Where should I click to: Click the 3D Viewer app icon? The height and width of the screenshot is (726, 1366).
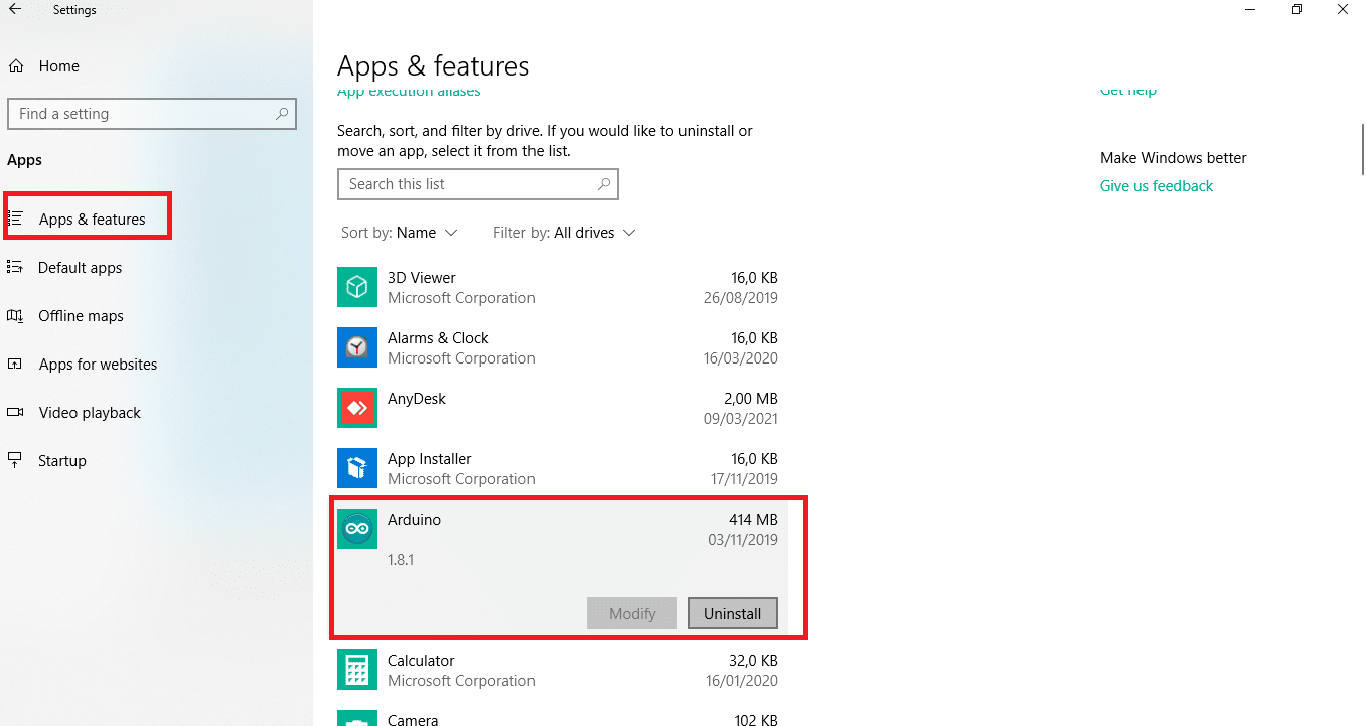coord(357,288)
